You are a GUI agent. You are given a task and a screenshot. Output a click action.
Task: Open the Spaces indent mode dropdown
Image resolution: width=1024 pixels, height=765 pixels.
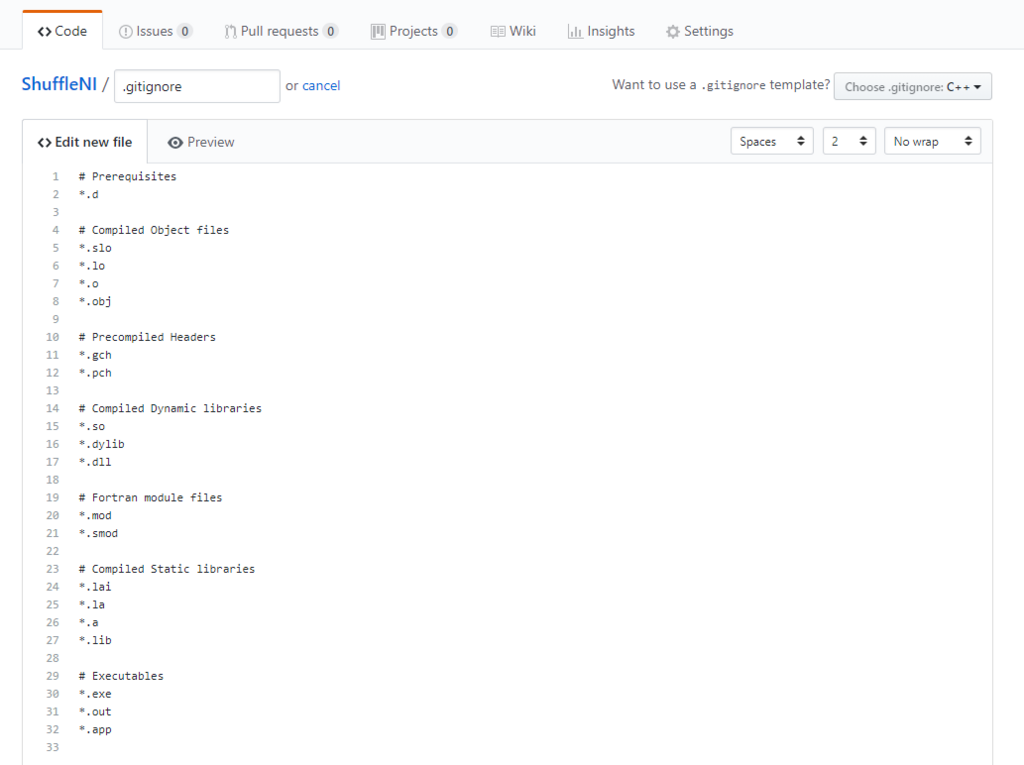[772, 141]
